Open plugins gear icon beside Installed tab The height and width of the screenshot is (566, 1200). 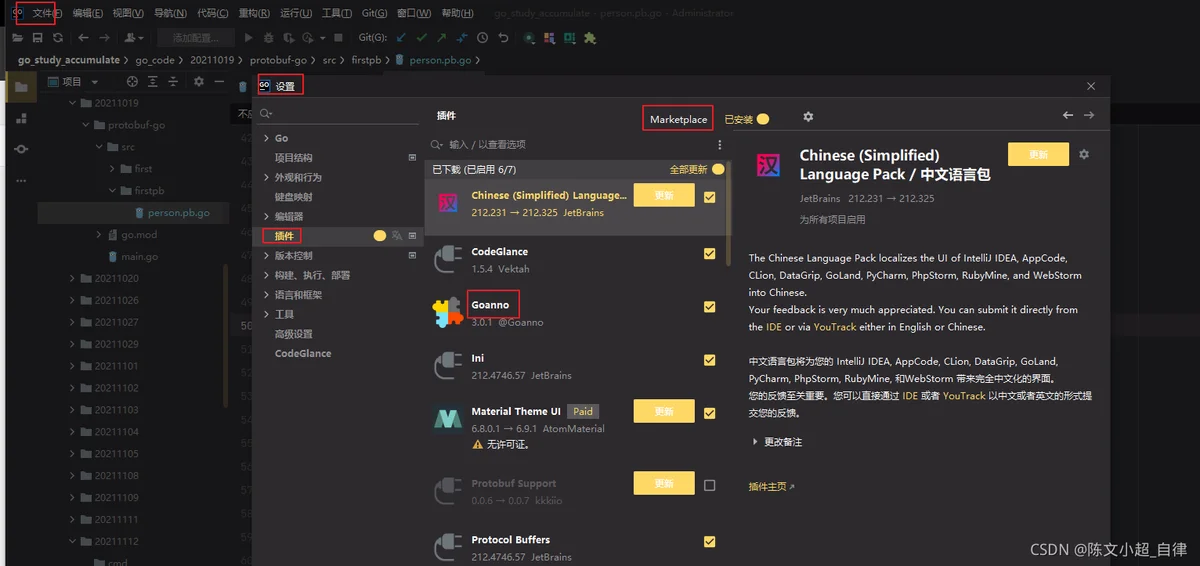808,118
